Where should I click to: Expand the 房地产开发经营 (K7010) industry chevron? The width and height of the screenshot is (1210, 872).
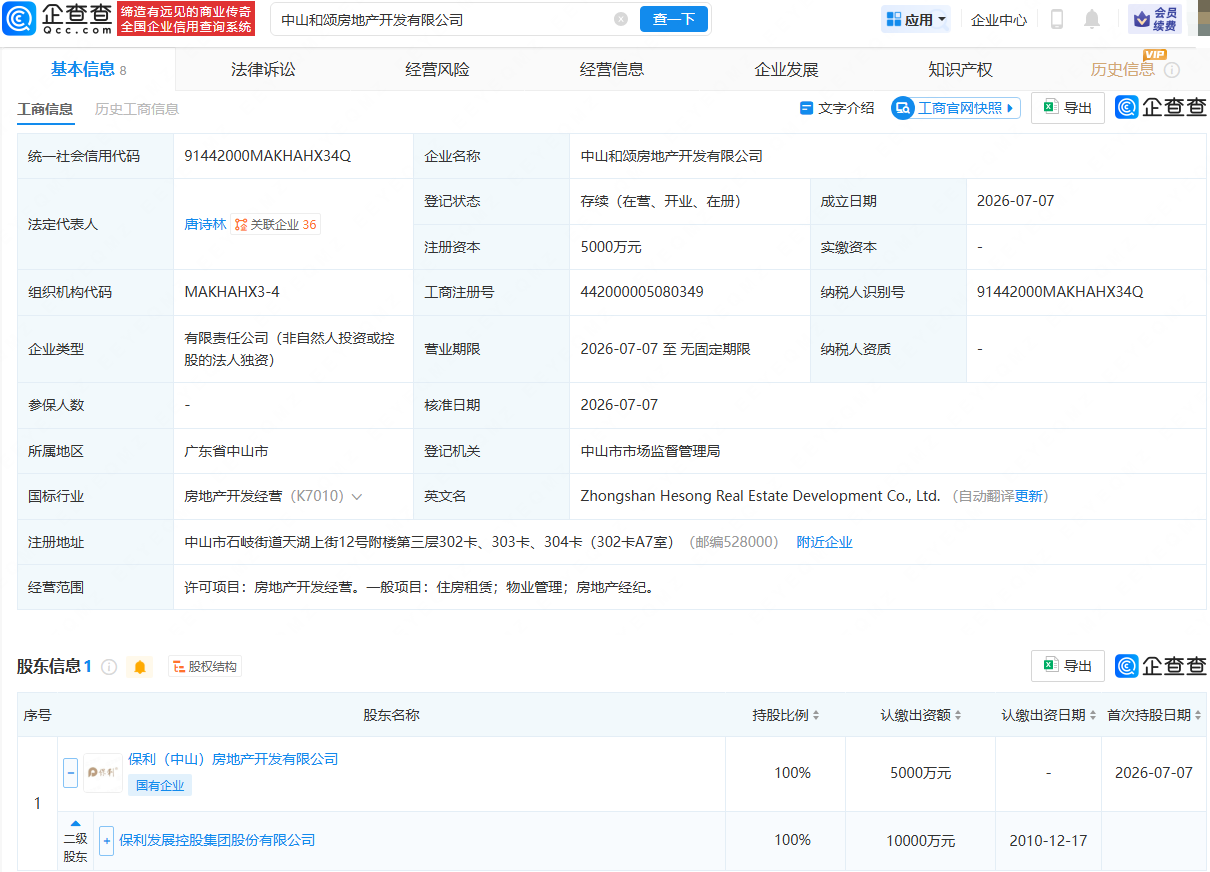pyautogui.click(x=357, y=497)
